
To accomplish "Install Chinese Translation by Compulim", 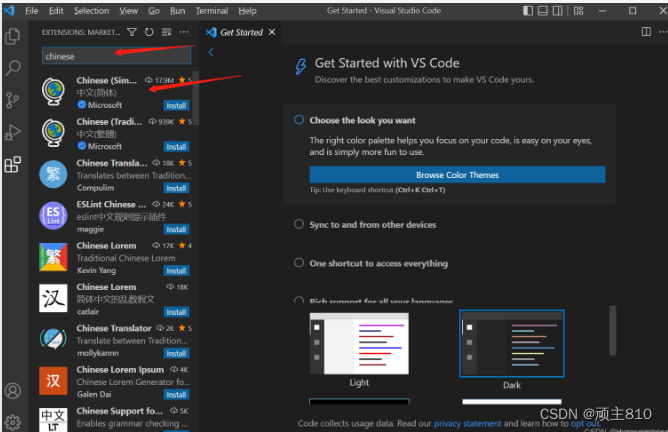I will coord(176,188).
